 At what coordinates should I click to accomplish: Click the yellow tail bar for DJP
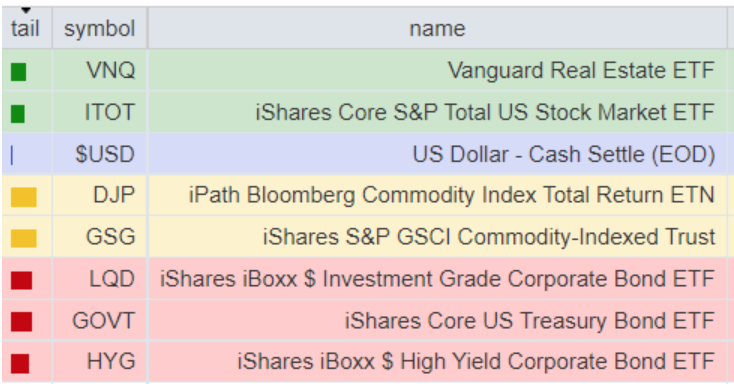[x=23, y=197]
